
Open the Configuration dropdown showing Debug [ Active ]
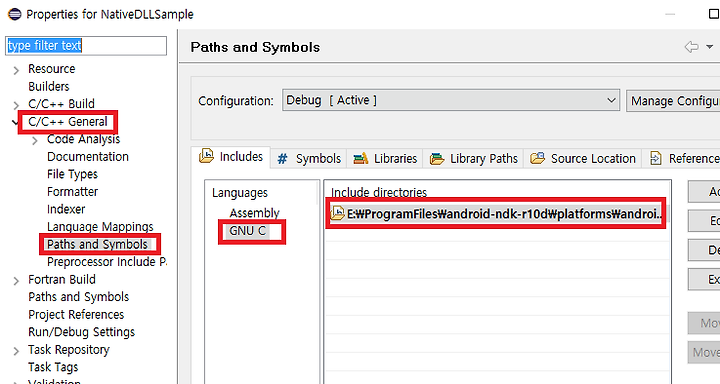(451, 101)
